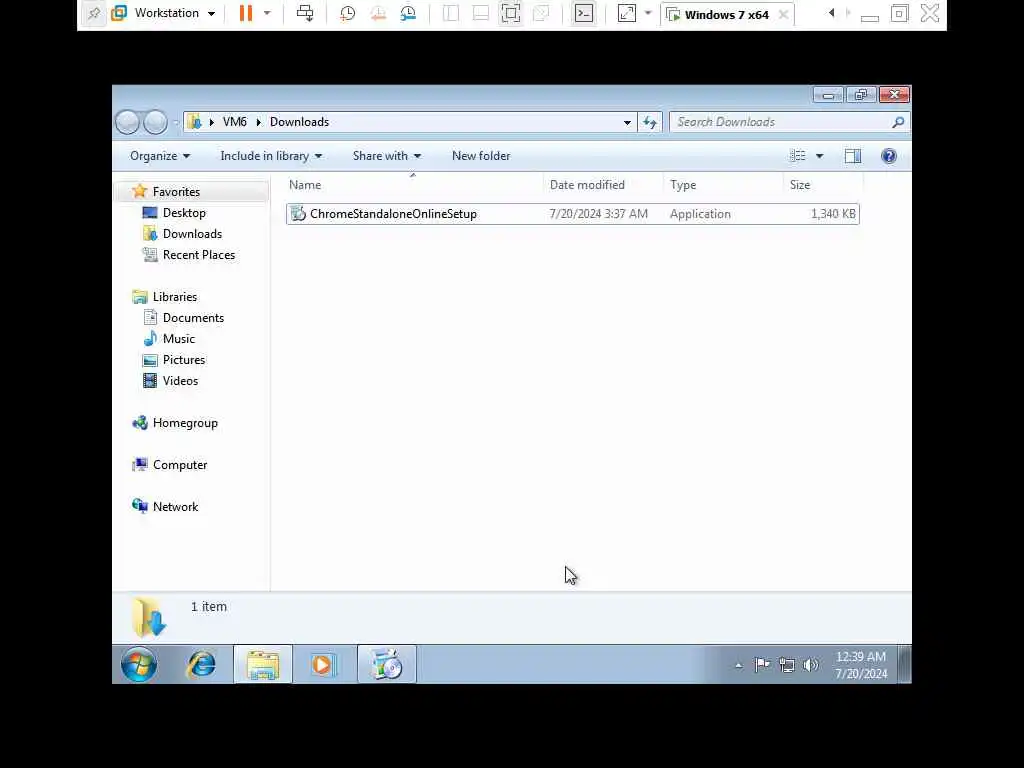
Task: Open Action Center flag icon
Action: (762, 665)
